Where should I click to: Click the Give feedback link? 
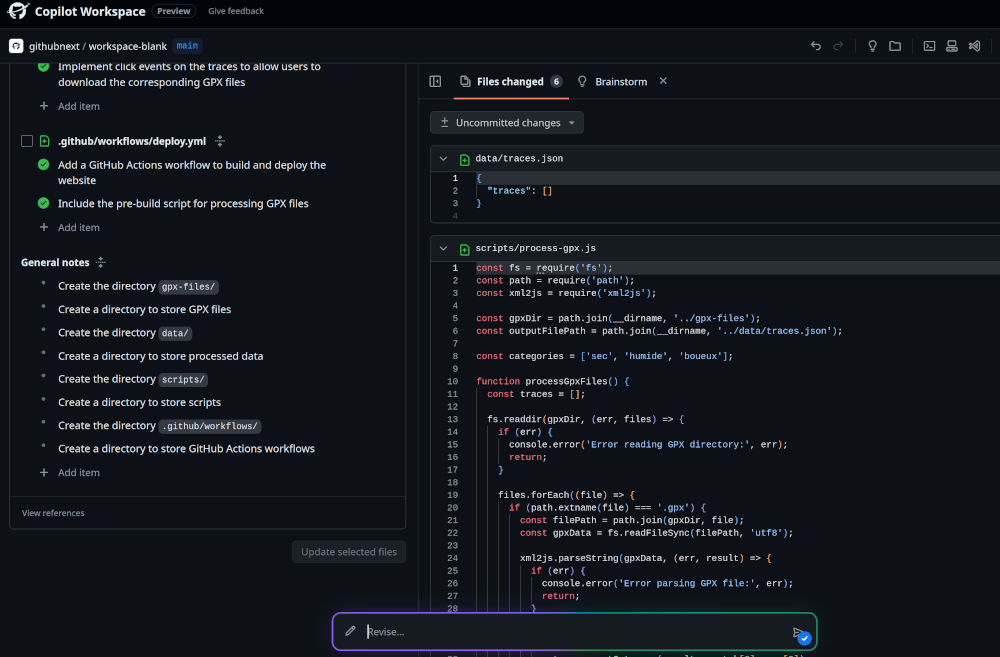tap(236, 11)
